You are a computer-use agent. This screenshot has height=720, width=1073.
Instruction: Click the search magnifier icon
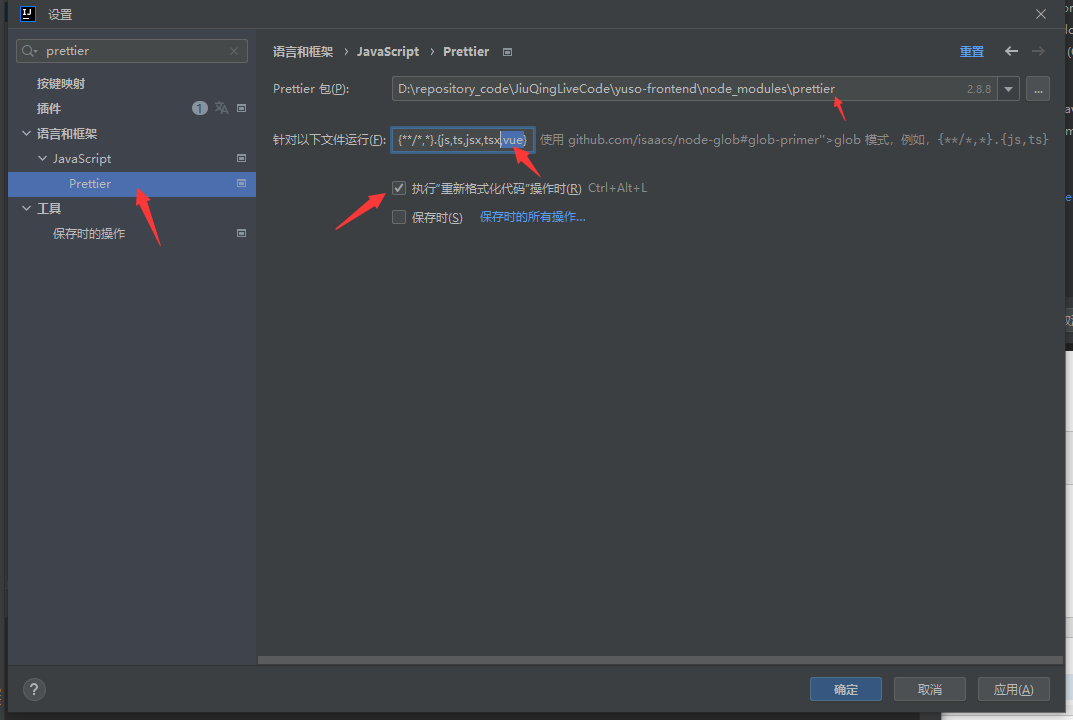point(29,51)
